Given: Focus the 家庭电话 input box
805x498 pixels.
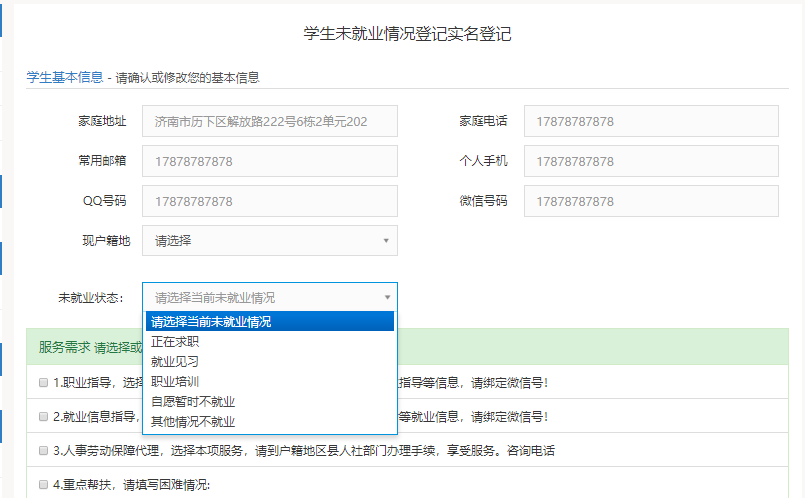Looking at the screenshot, I should pos(650,121).
